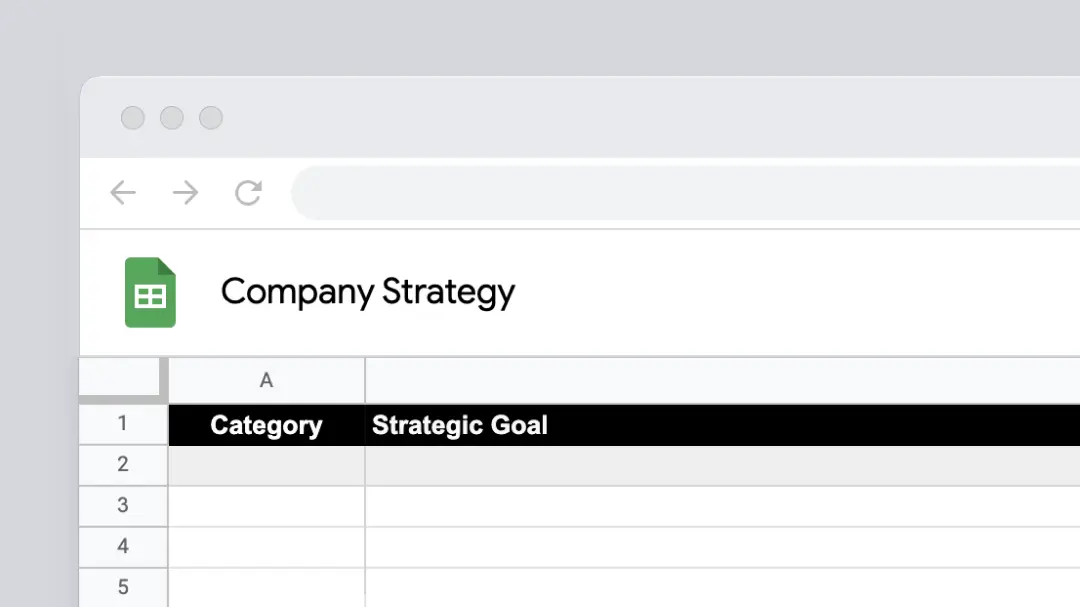Select the empty cell below Strategic Goal
Viewport: 1080px width, 607px height.
coord(723,466)
